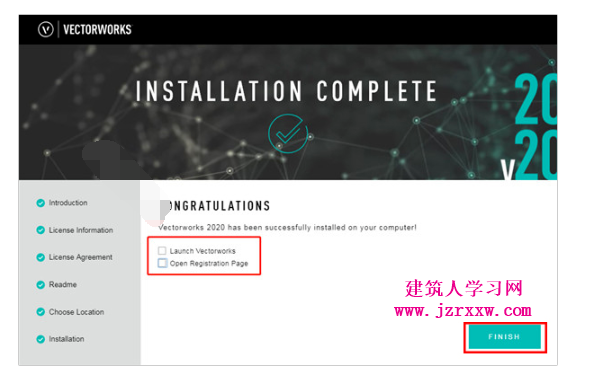594x385 pixels.
Task: Click the 'Vectorworks 2020 has been successfully installed' message
Action: click(288, 227)
